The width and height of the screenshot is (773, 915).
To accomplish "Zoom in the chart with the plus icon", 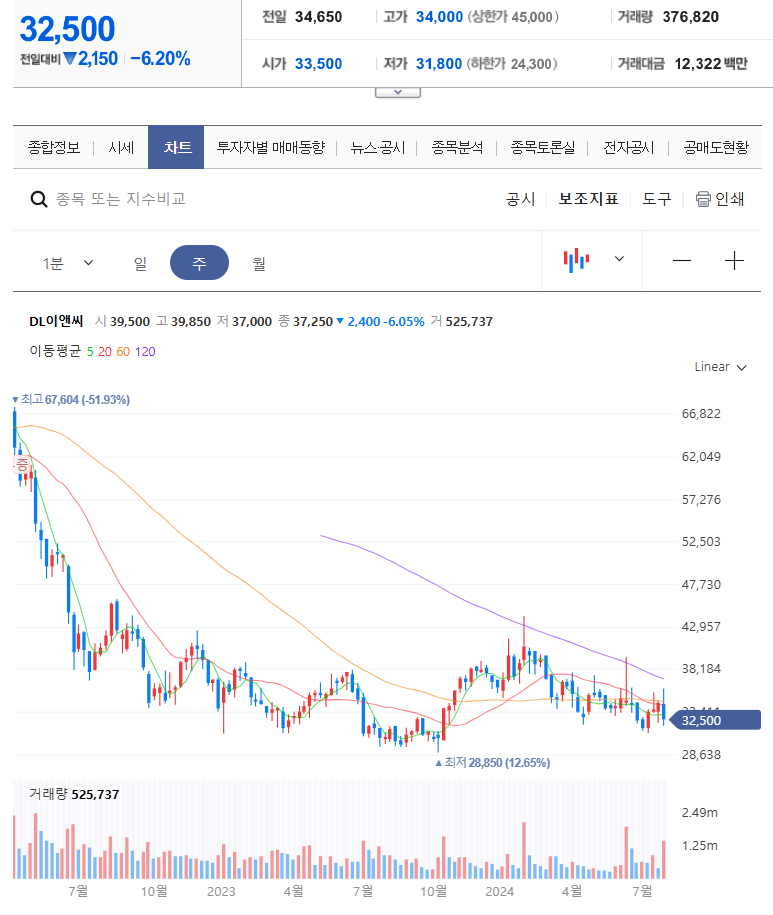I will tap(734, 260).
